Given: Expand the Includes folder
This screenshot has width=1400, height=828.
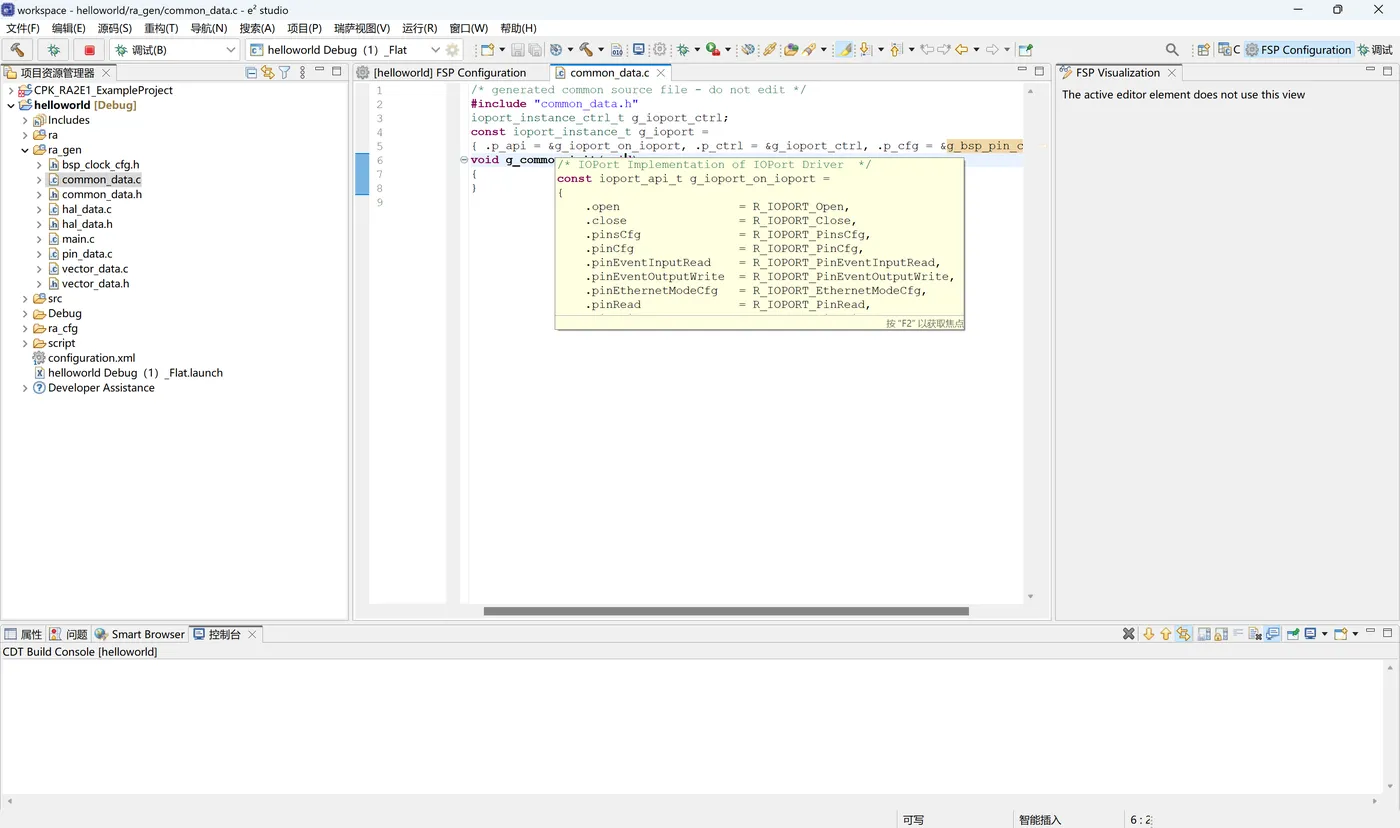Looking at the screenshot, I should pos(25,120).
